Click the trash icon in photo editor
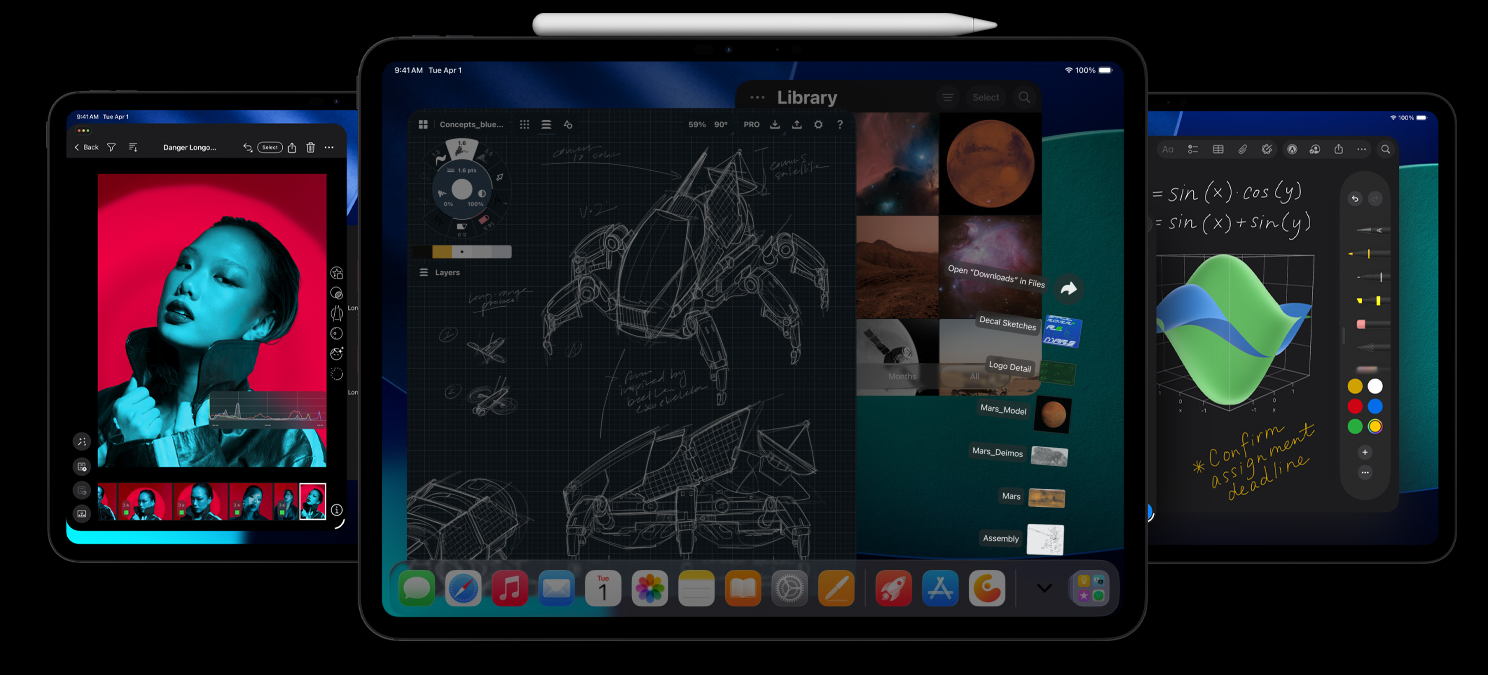Viewport: 1488px width, 675px height. click(310, 148)
